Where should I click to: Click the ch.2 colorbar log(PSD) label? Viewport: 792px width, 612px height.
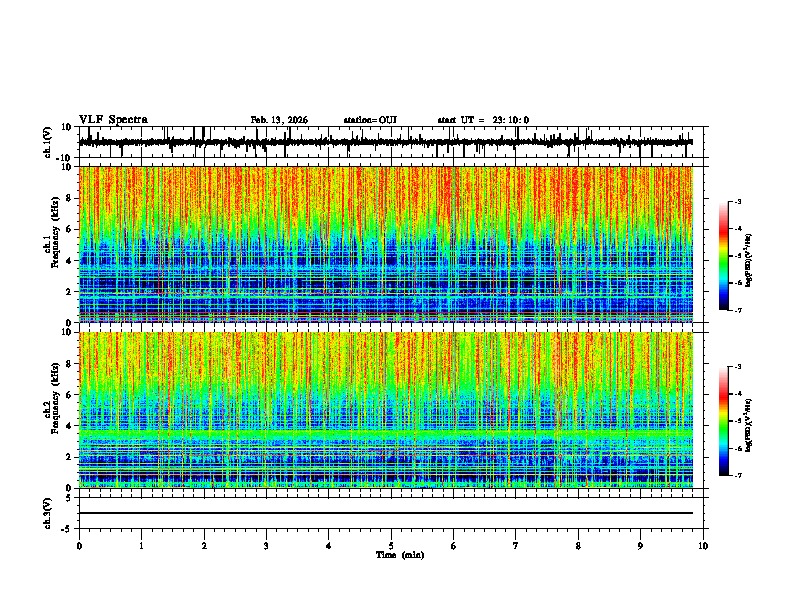pos(749,425)
